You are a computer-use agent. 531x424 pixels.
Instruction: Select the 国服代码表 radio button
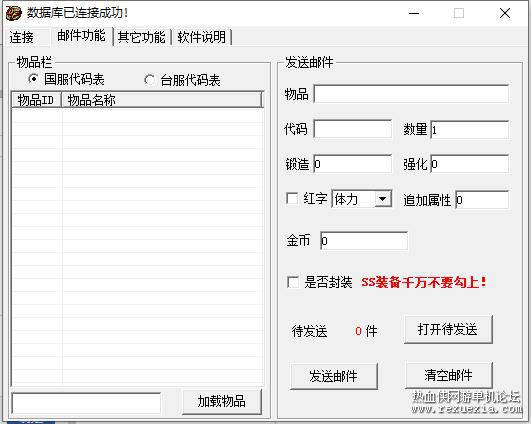coord(33,79)
